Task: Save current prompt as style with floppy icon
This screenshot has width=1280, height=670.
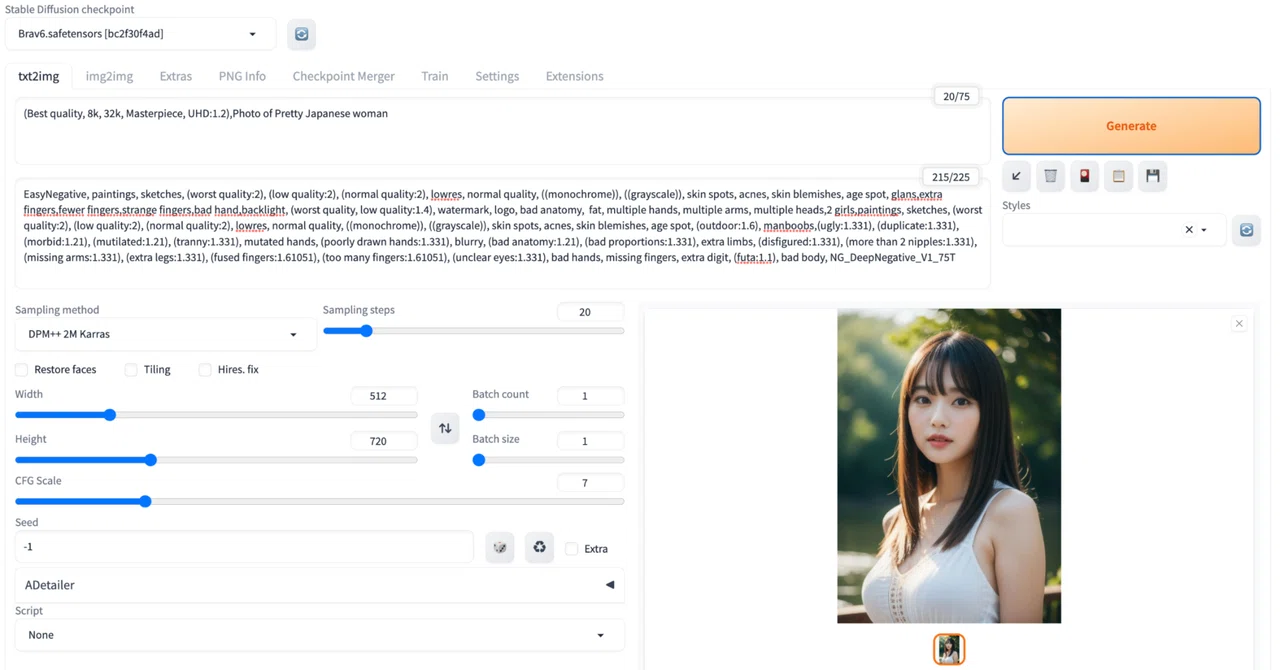Action: pyautogui.click(x=1153, y=176)
